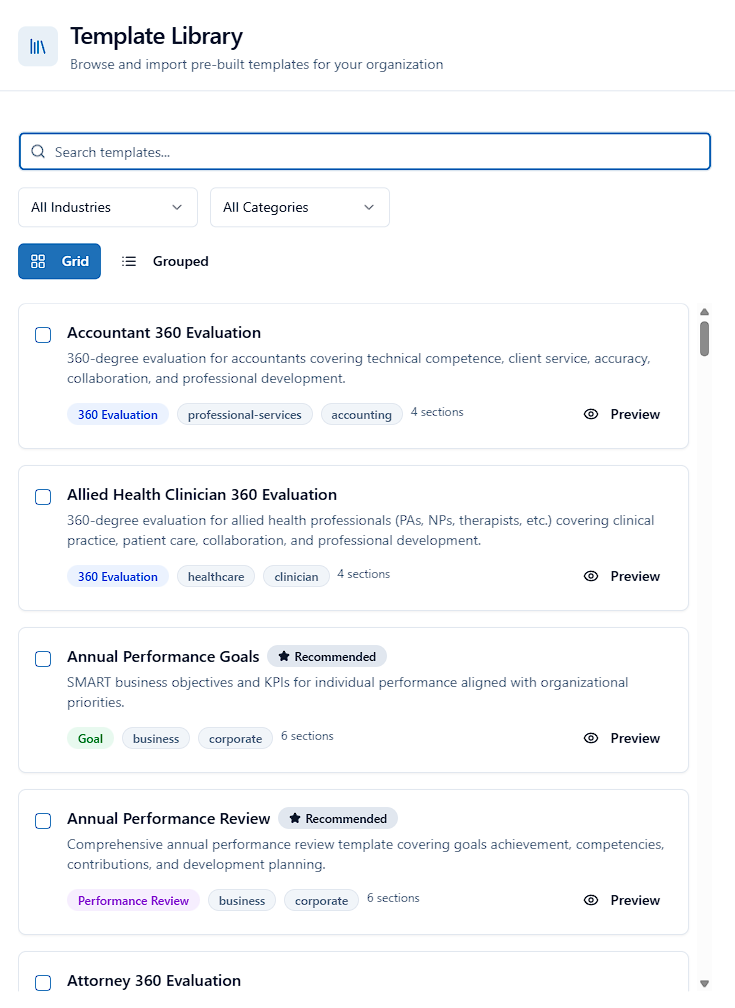The width and height of the screenshot is (735, 1008).
Task: Click the "Browse and import pre-built templates" subtitle
Action: (257, 64)
